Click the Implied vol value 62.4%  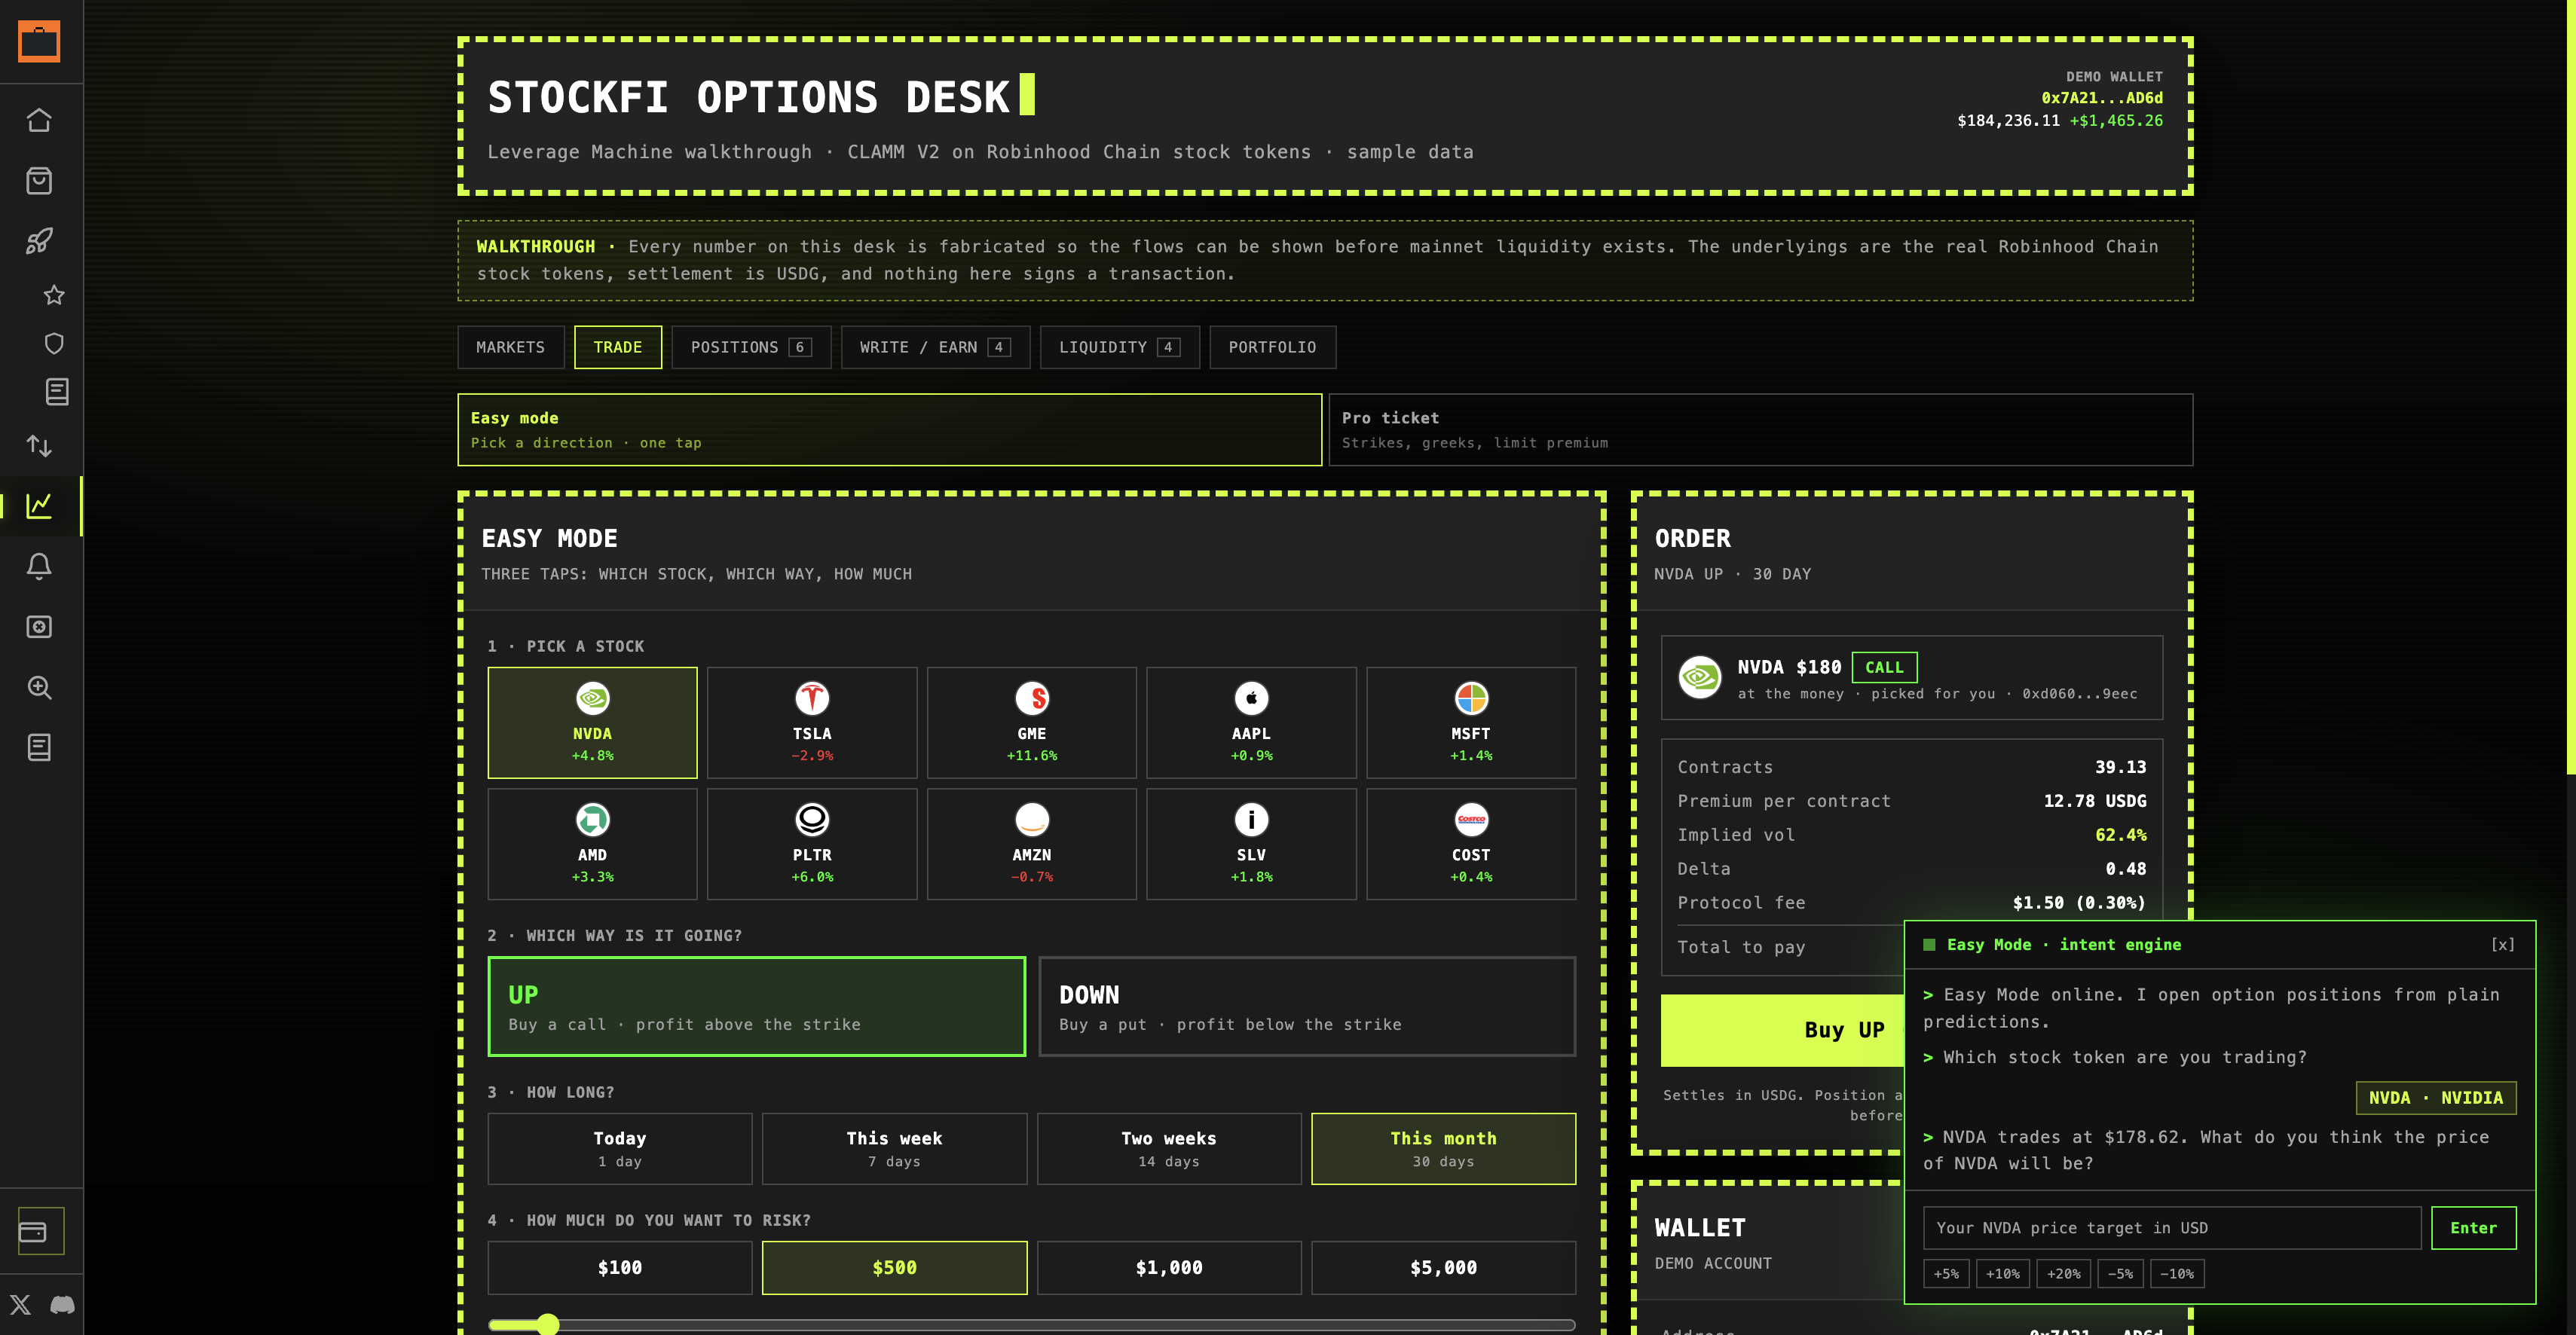click(2120, 835)
